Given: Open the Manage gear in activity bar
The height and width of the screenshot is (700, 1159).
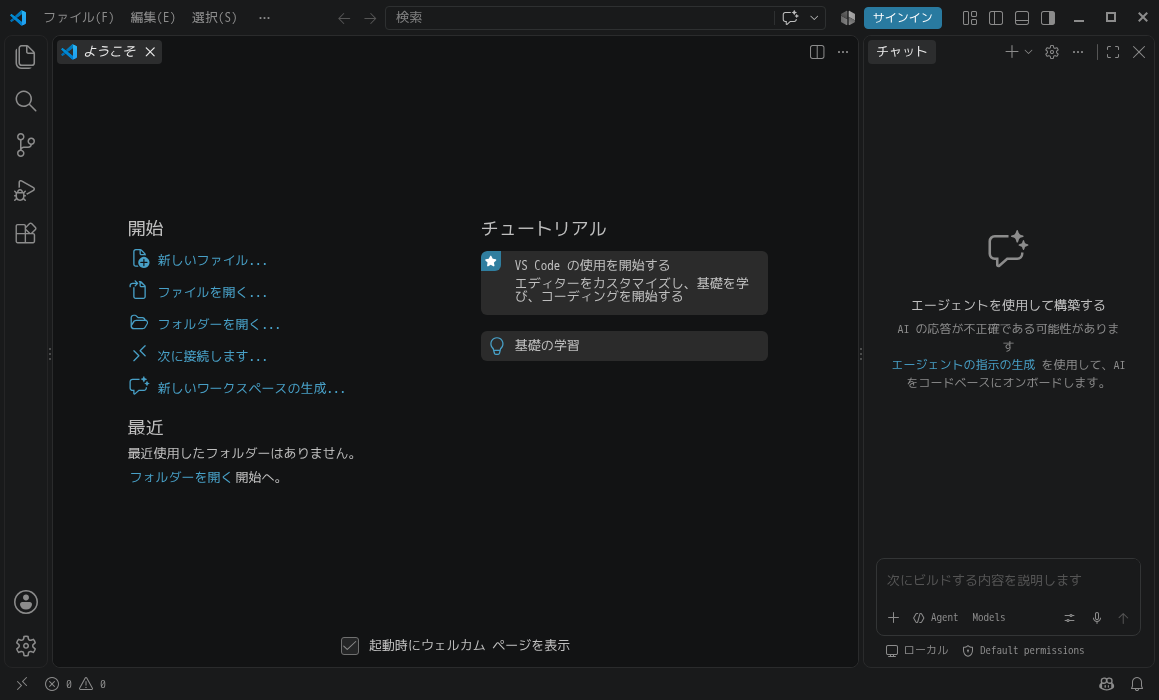Looking at the screenshot, I should tap(26, 645).
